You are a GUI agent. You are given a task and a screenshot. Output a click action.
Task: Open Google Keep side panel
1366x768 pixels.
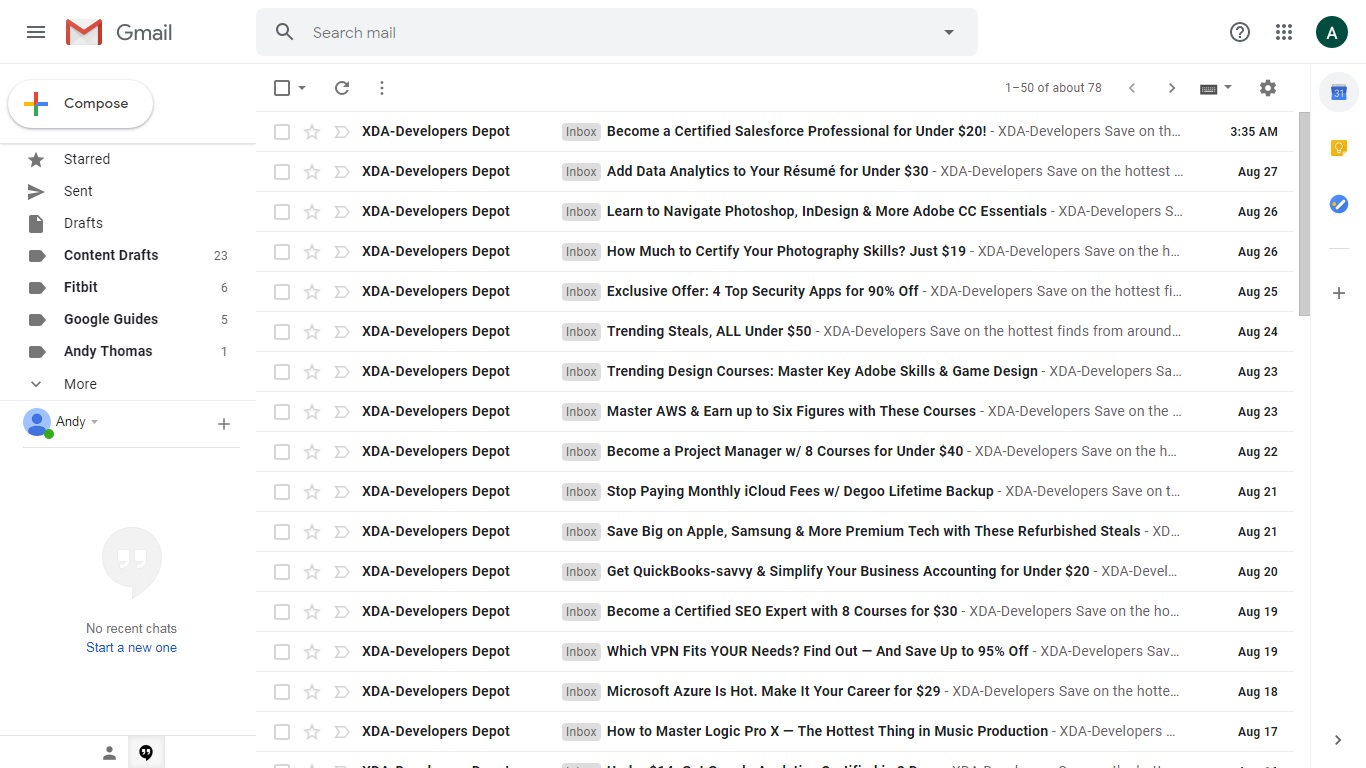tap(1339, 149)
